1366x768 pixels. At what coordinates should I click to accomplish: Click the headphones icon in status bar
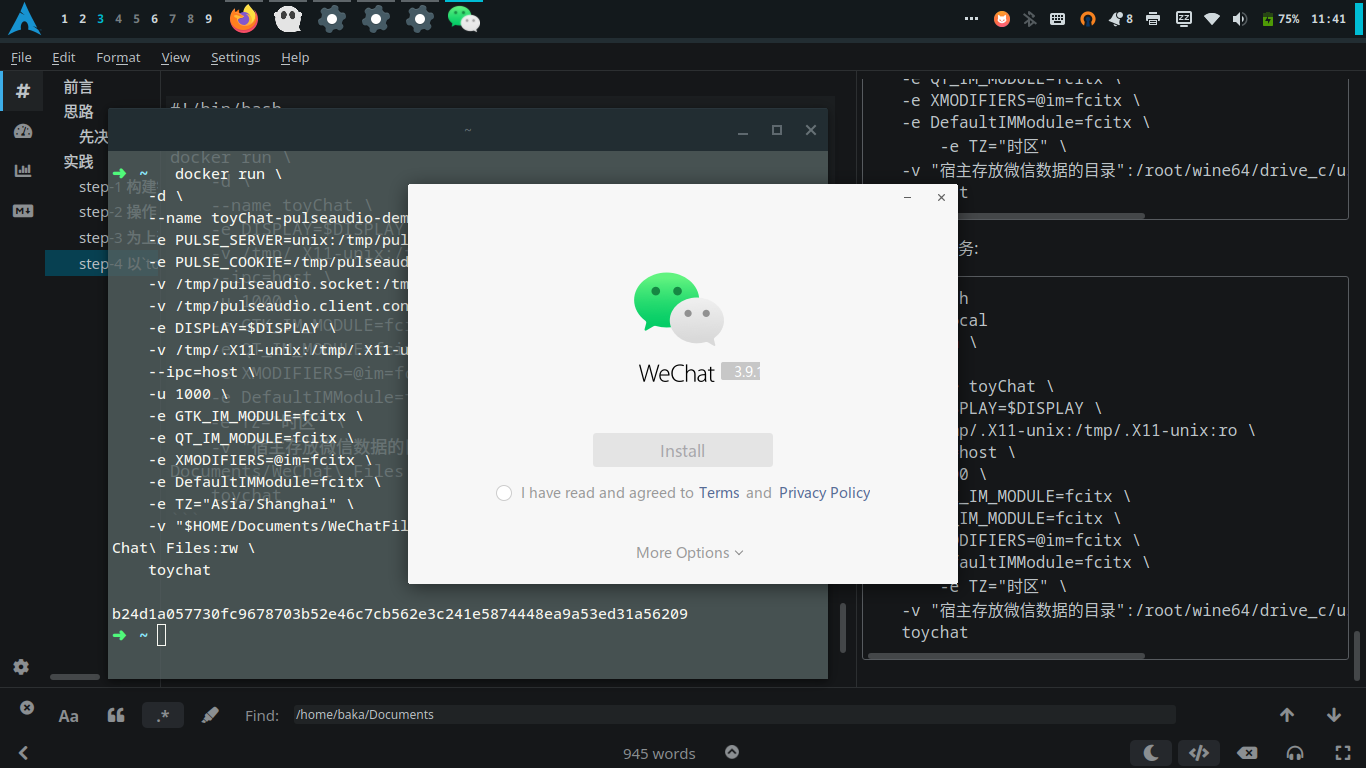[1295, 753]
